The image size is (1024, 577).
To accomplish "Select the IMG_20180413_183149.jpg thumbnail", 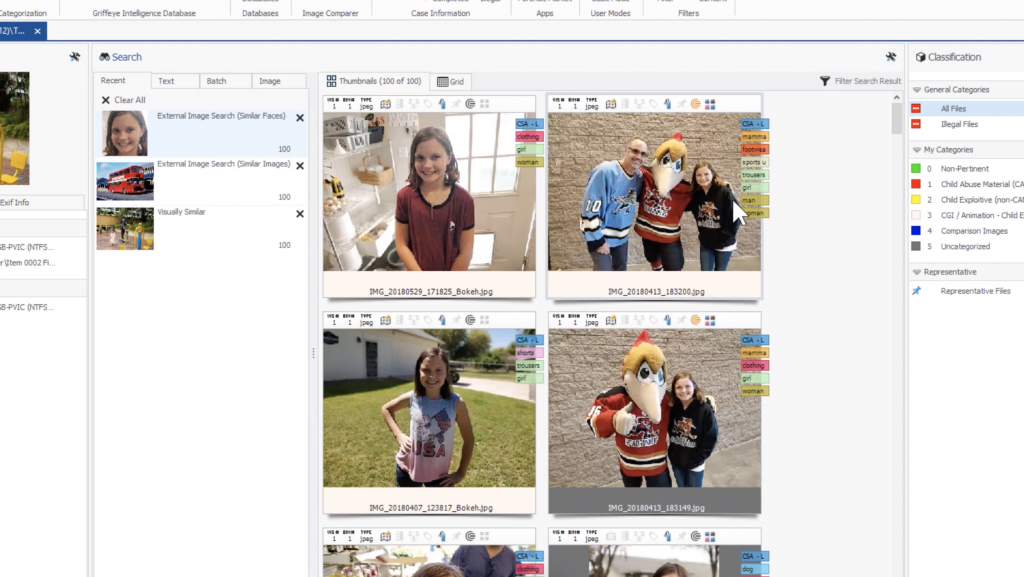I will click(x=653, y=410).
